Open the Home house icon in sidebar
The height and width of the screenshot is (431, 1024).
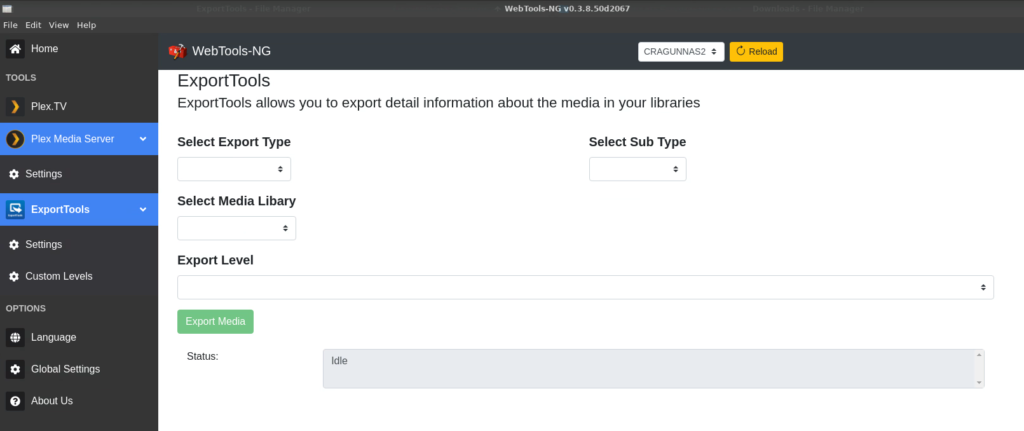click(15, 49)
